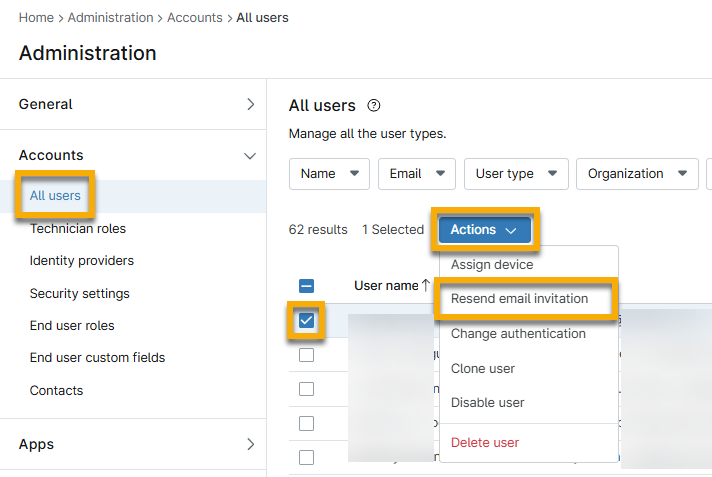
Task: Expand the General section in sidebar
Action: coord(250,104)
